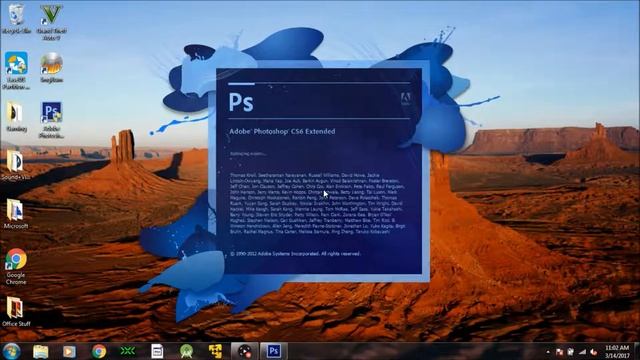This screenshot has height=360, width=640.
Task: Click the splash screen loading status text
Action: pyautogui.click(x=248, y=154)
